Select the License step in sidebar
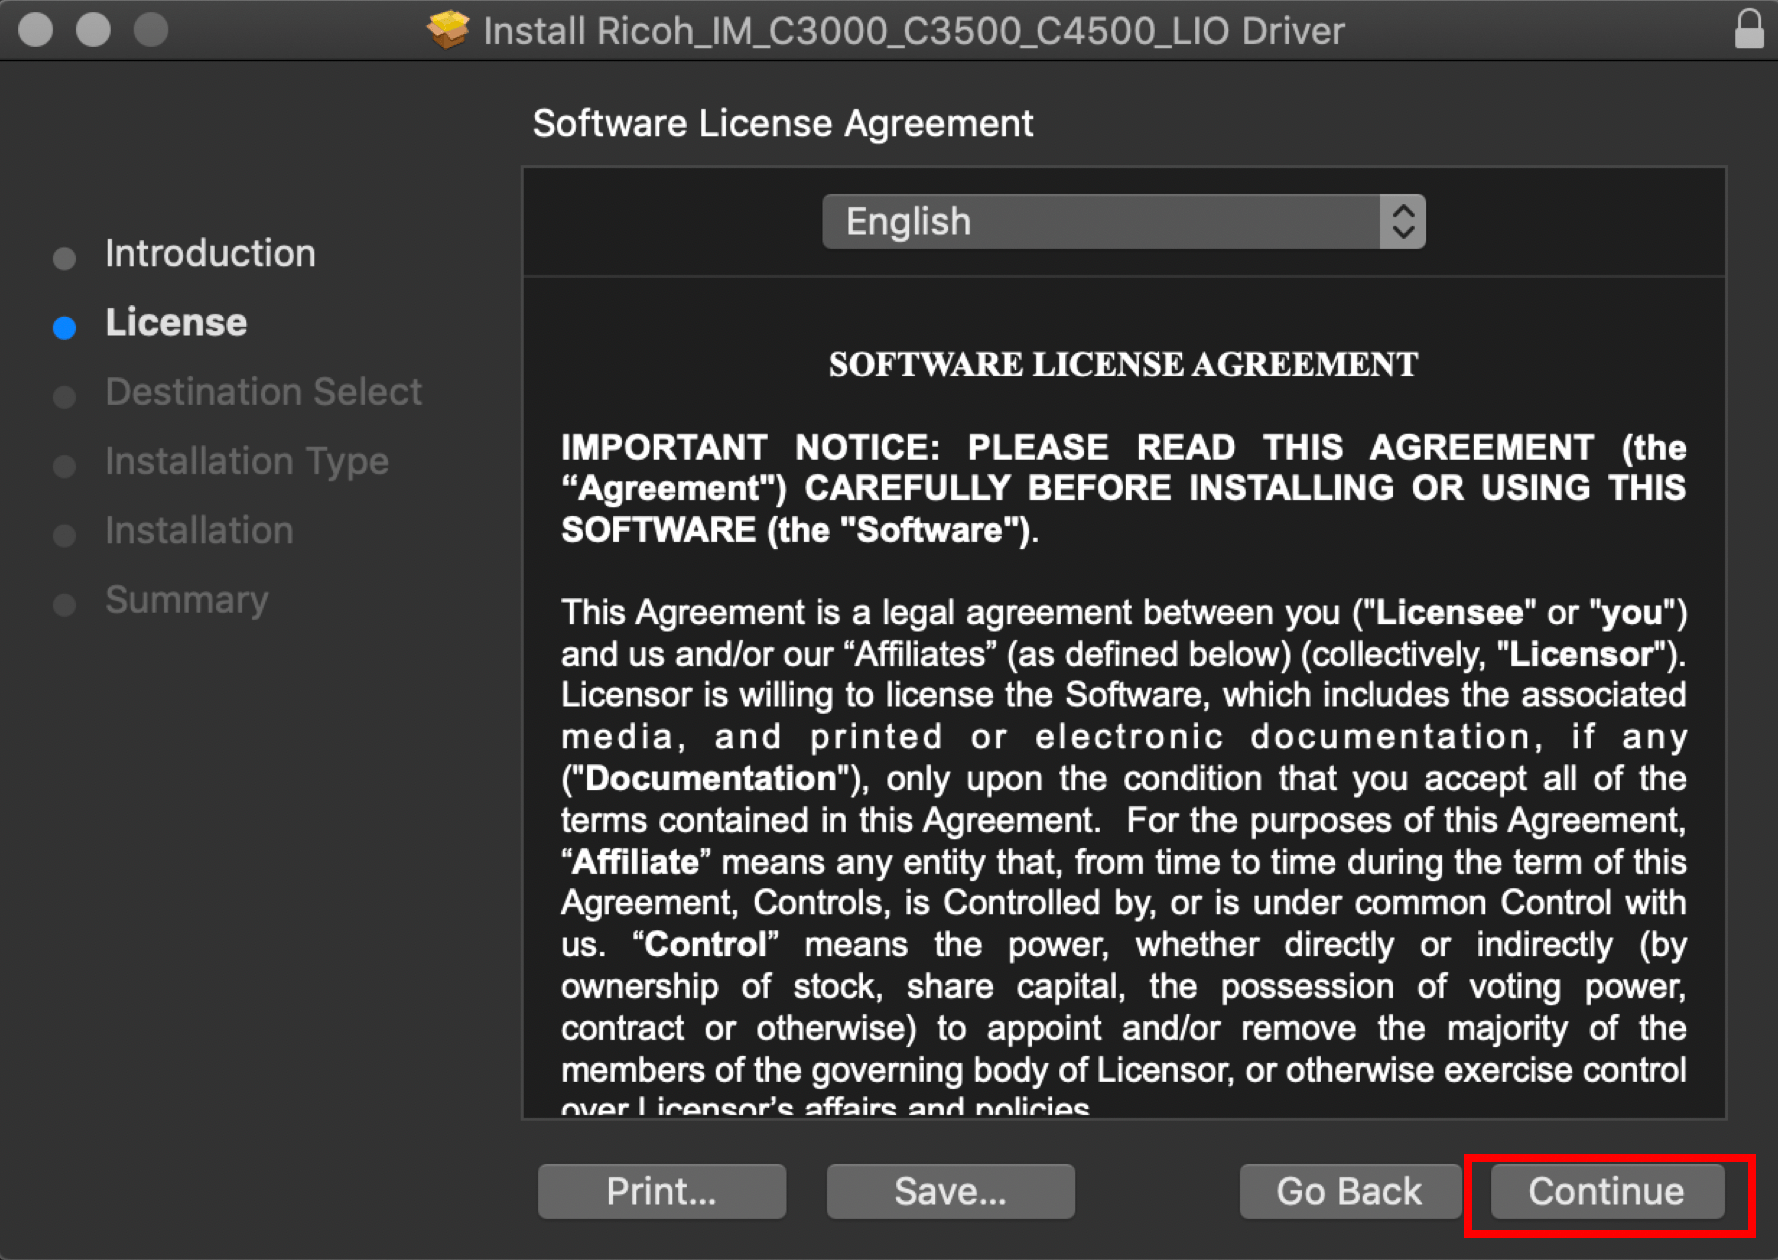 (176, 323)
